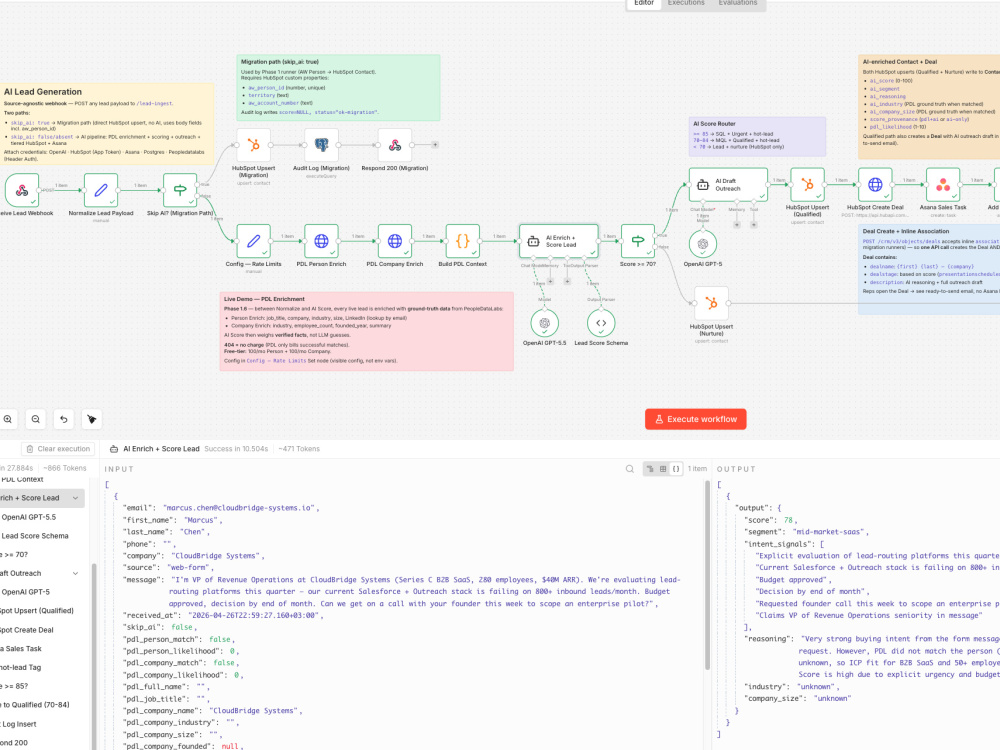1000x750 pixels.
Task: Zoom out of the canvas
Action: 36,419
